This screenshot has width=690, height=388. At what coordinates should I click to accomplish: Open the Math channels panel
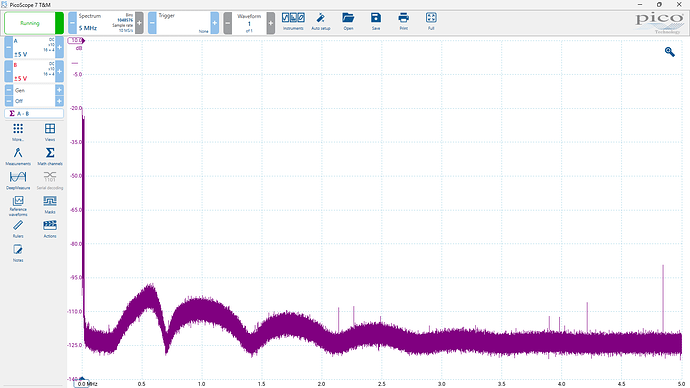tap(50, 156)
